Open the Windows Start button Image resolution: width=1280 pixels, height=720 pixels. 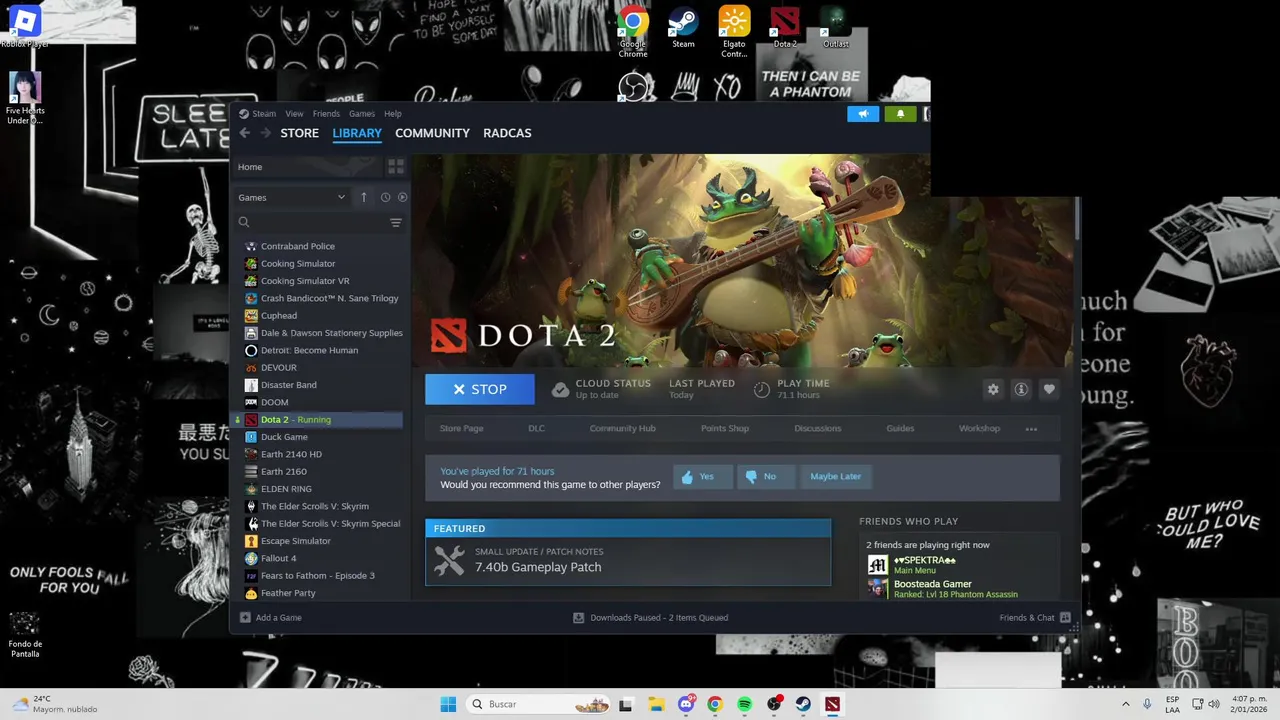point(448,704)
